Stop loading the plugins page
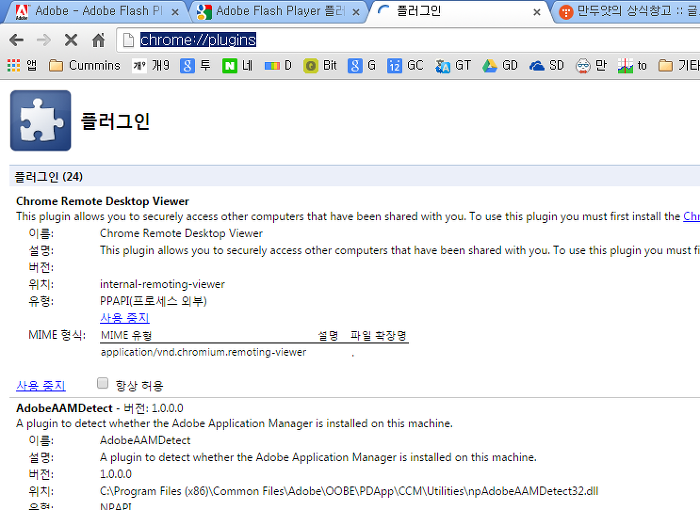 click(x=71, y=40)
